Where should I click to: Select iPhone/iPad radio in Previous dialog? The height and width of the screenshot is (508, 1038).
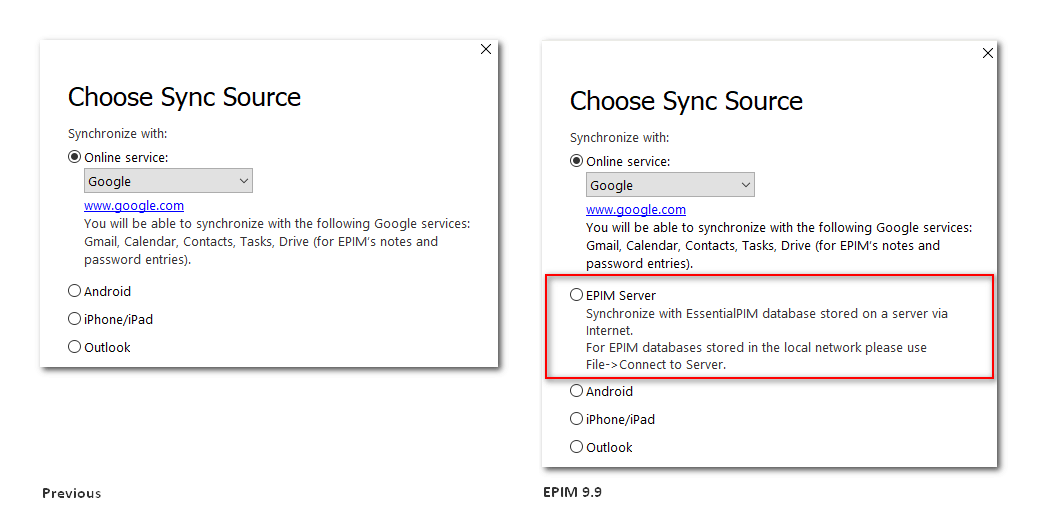pyautogui.click(x=74, y=319)
